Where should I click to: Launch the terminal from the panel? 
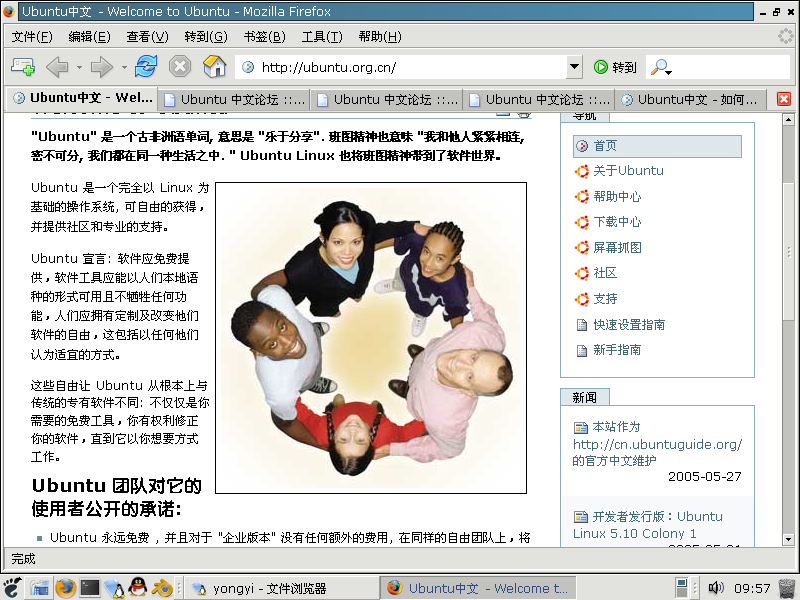(x=90, y=588)
